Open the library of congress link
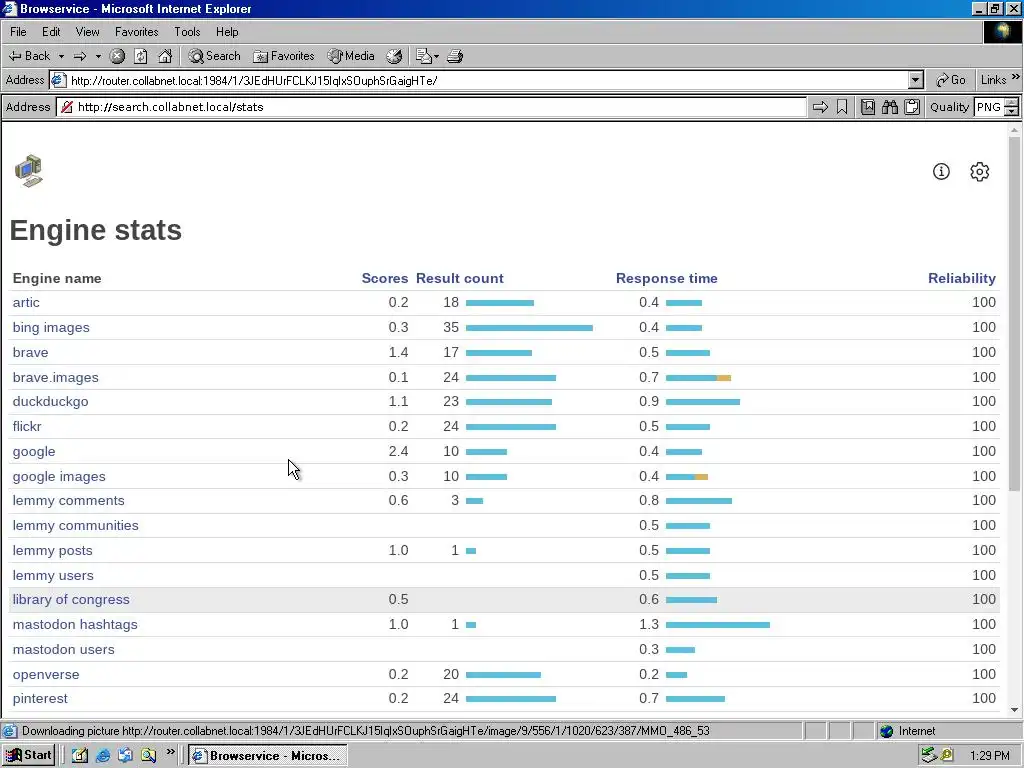Screen dimensions: 1024x768 71,600
